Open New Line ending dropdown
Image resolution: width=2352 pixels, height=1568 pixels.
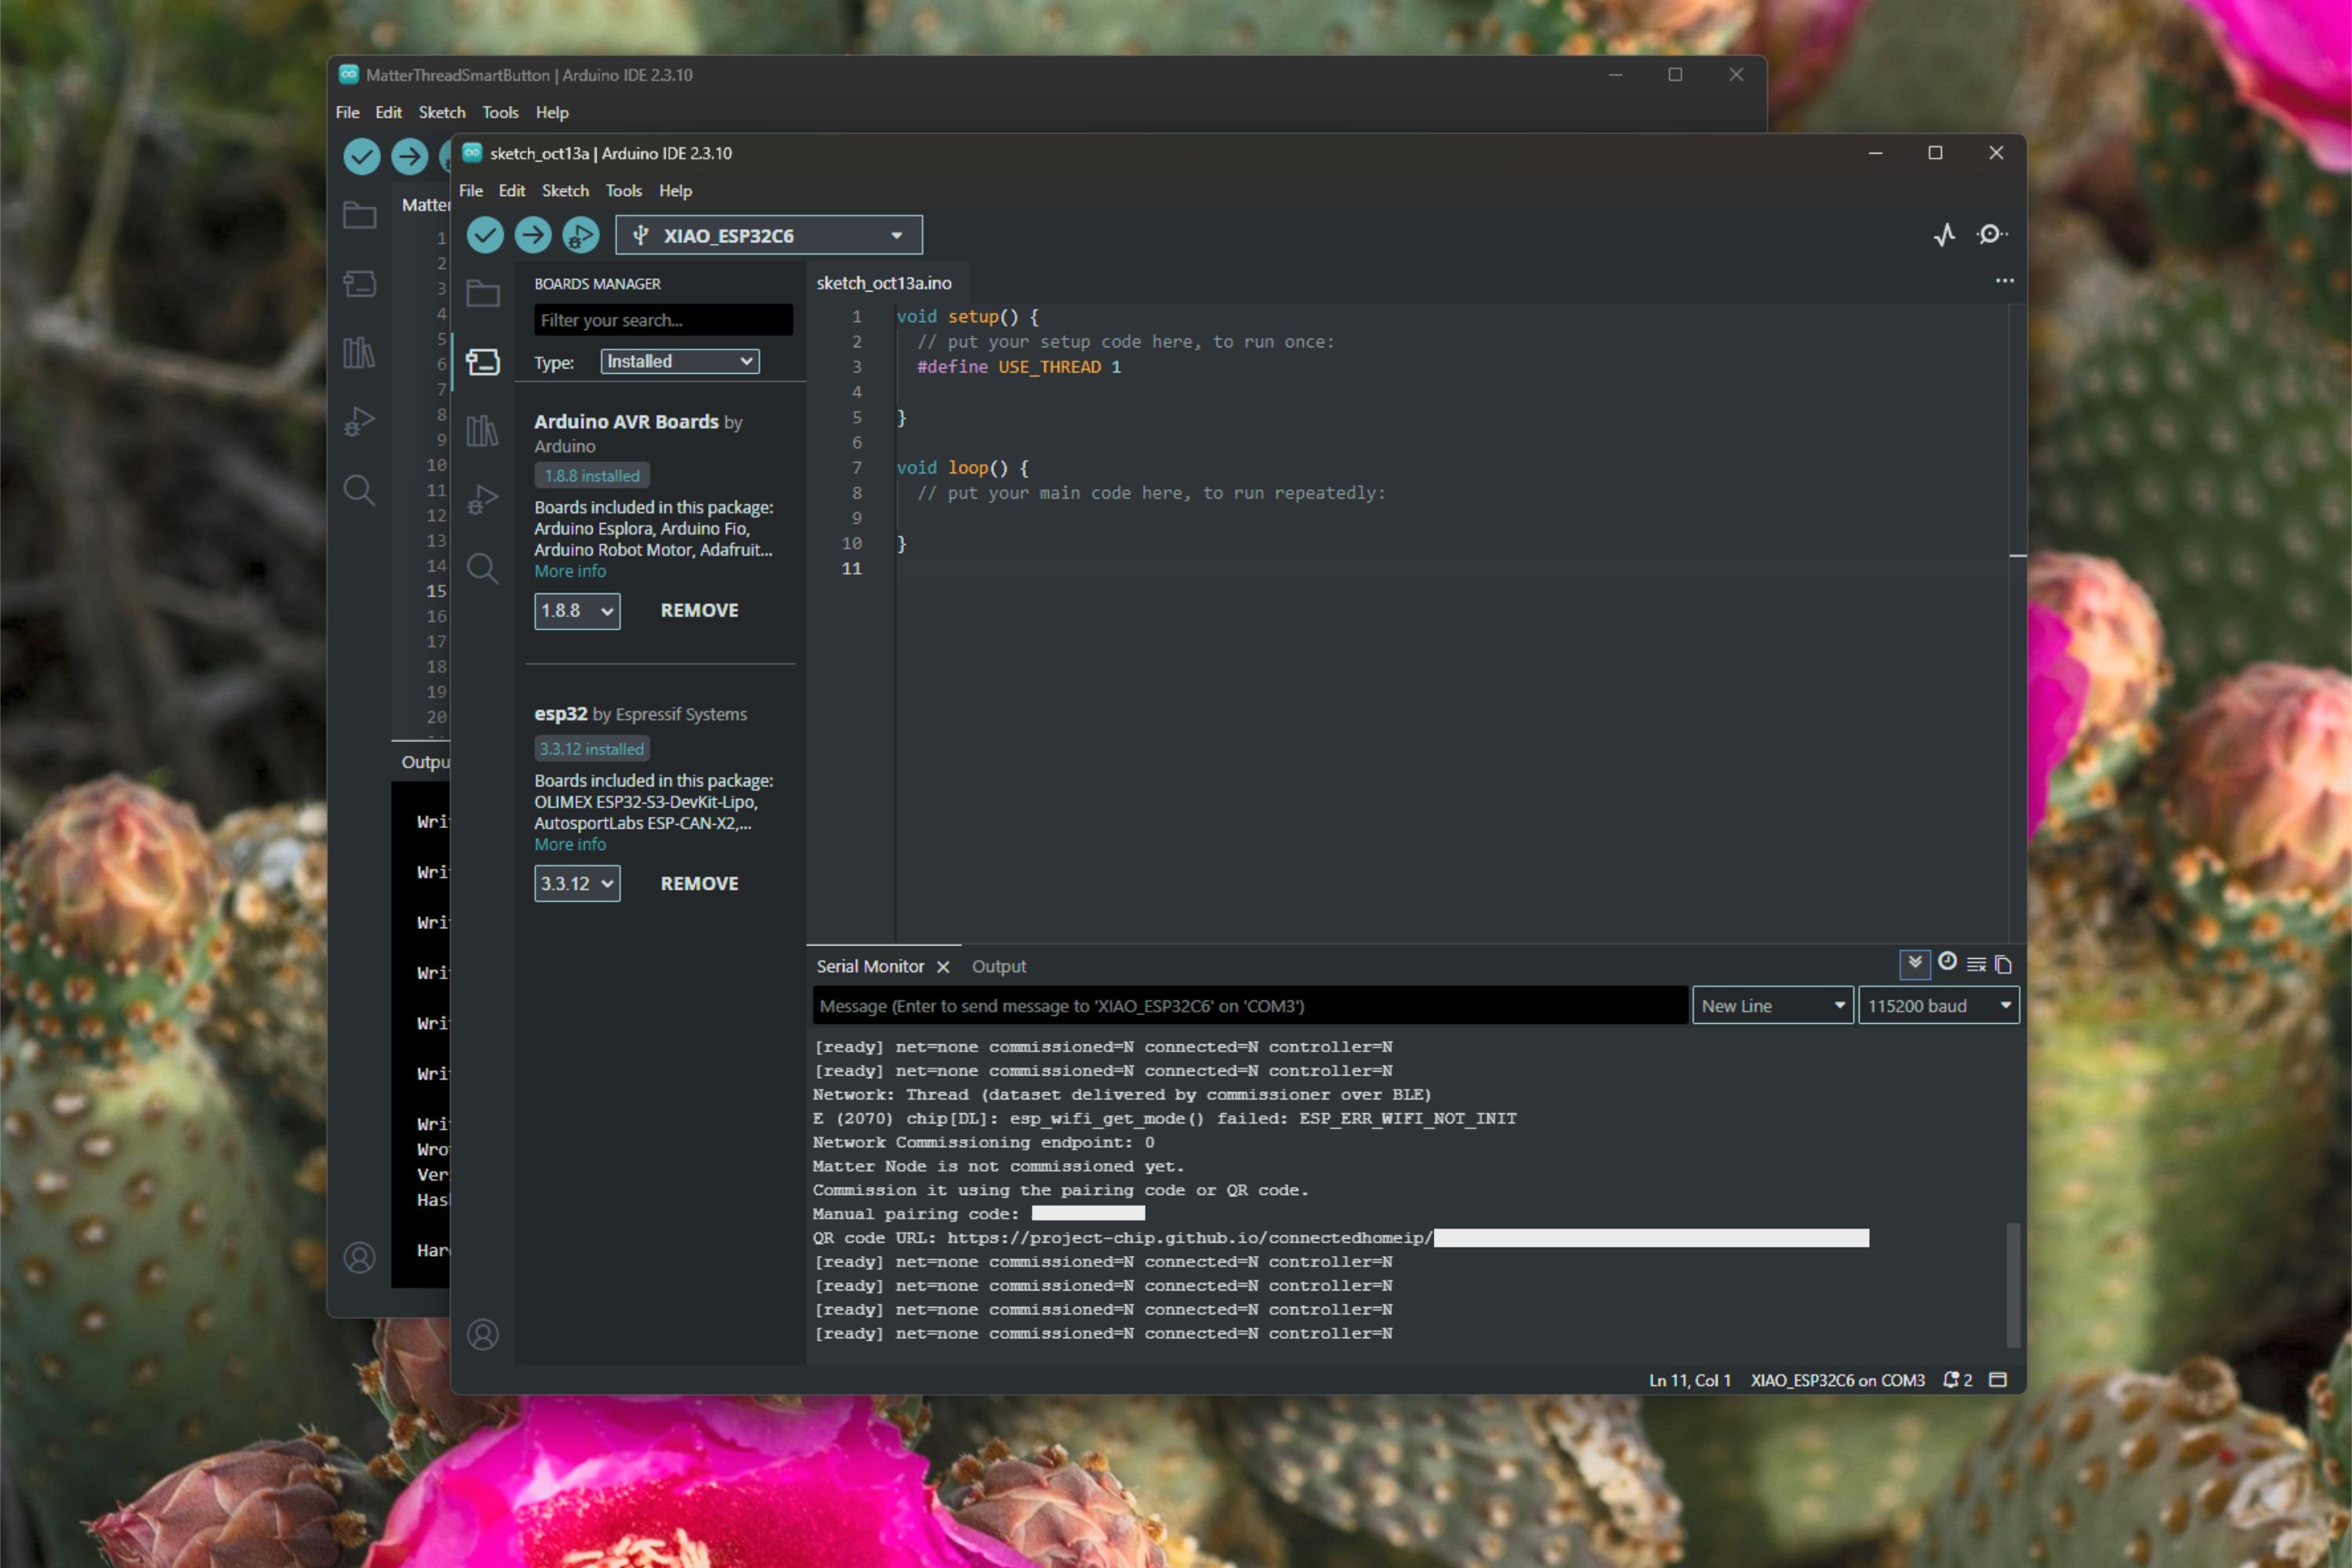click(x=1772, y=1006)
